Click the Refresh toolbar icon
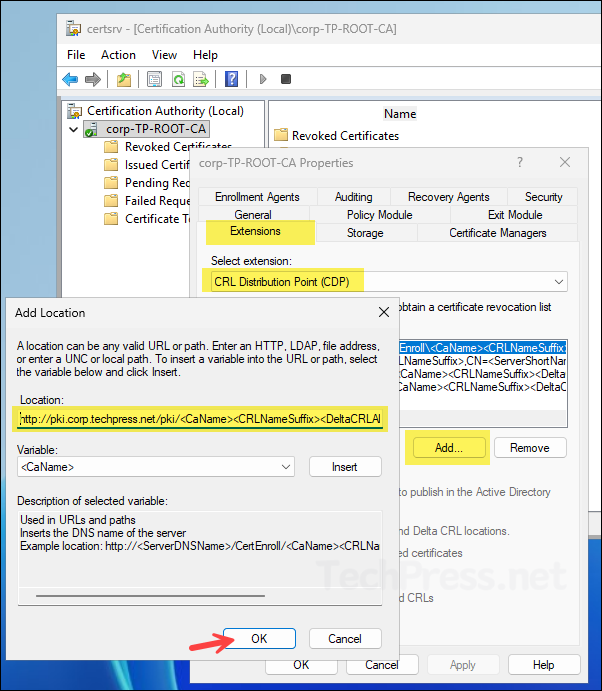The width and height of the screenshot is (602, 691). pyautogui.click(x=178, y=79)
